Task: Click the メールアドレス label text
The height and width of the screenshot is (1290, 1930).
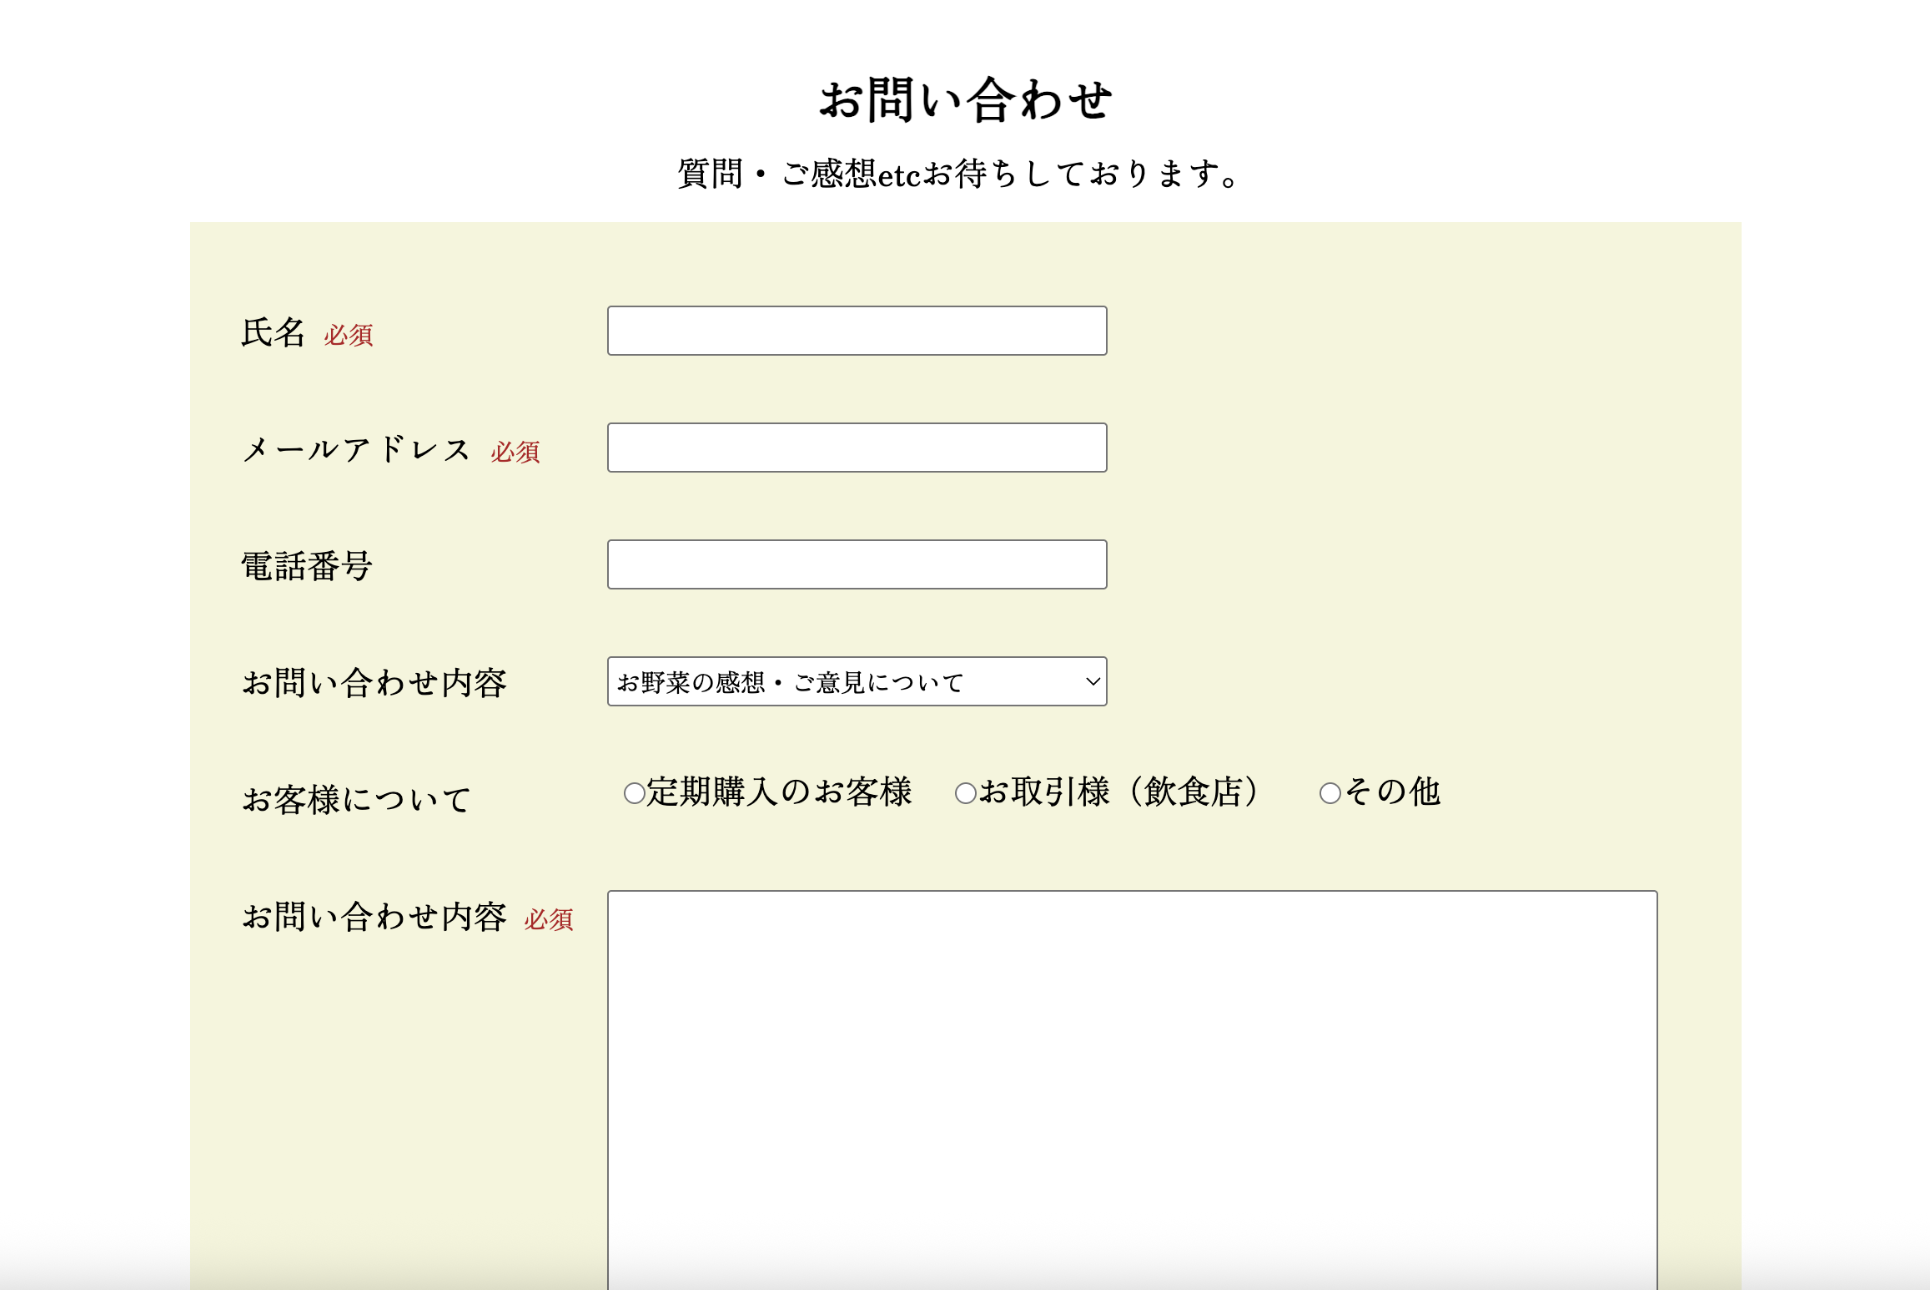Action: (x=356, y=450)
